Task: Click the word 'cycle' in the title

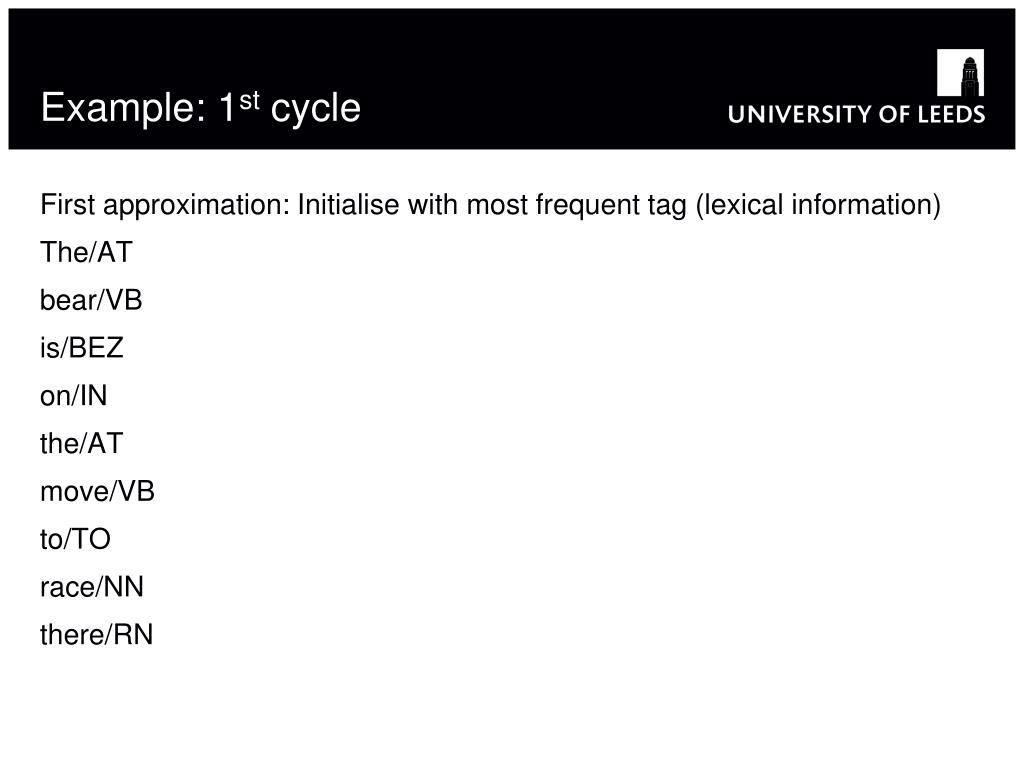Action: [315, 110]
